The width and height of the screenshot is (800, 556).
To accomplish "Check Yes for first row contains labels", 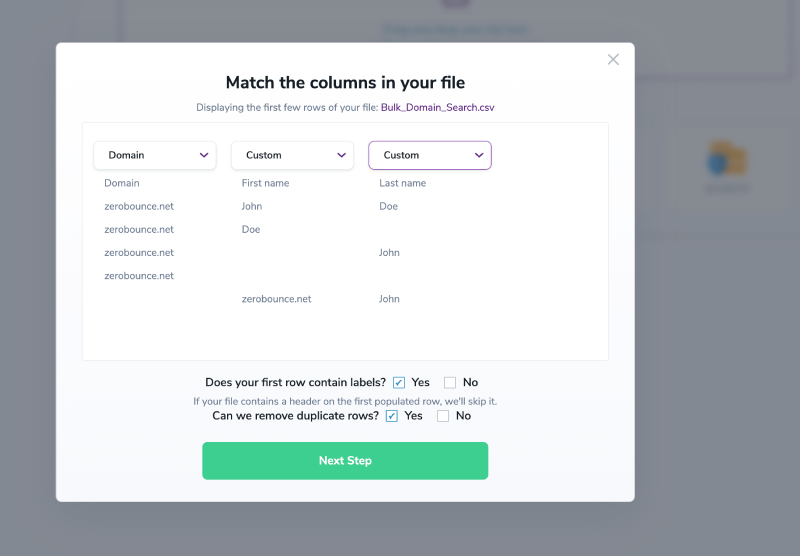I will (x=399, y=382).
